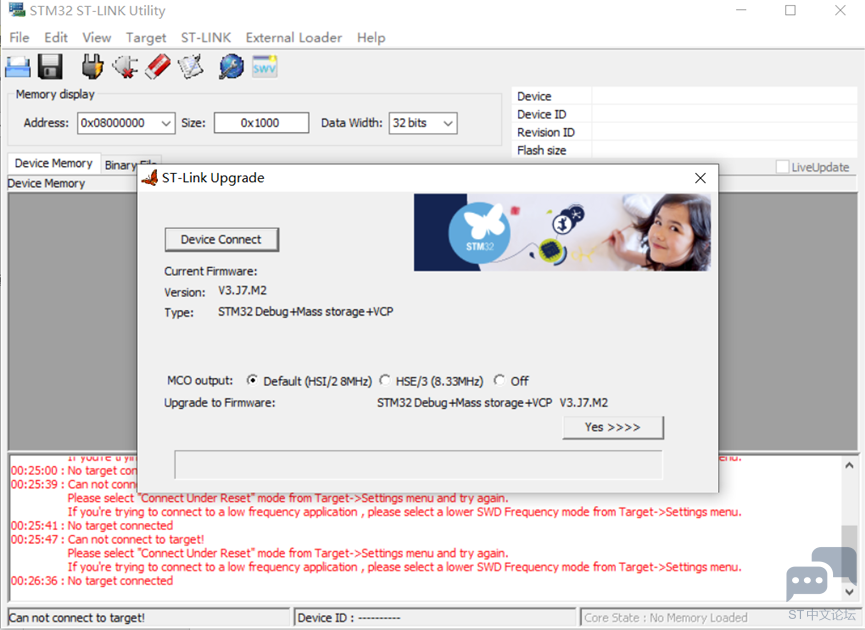Screen dimensions: 865x630
Task: Open the Data Width dropdown
Action: pyautogui.click(x=447, y=123)
